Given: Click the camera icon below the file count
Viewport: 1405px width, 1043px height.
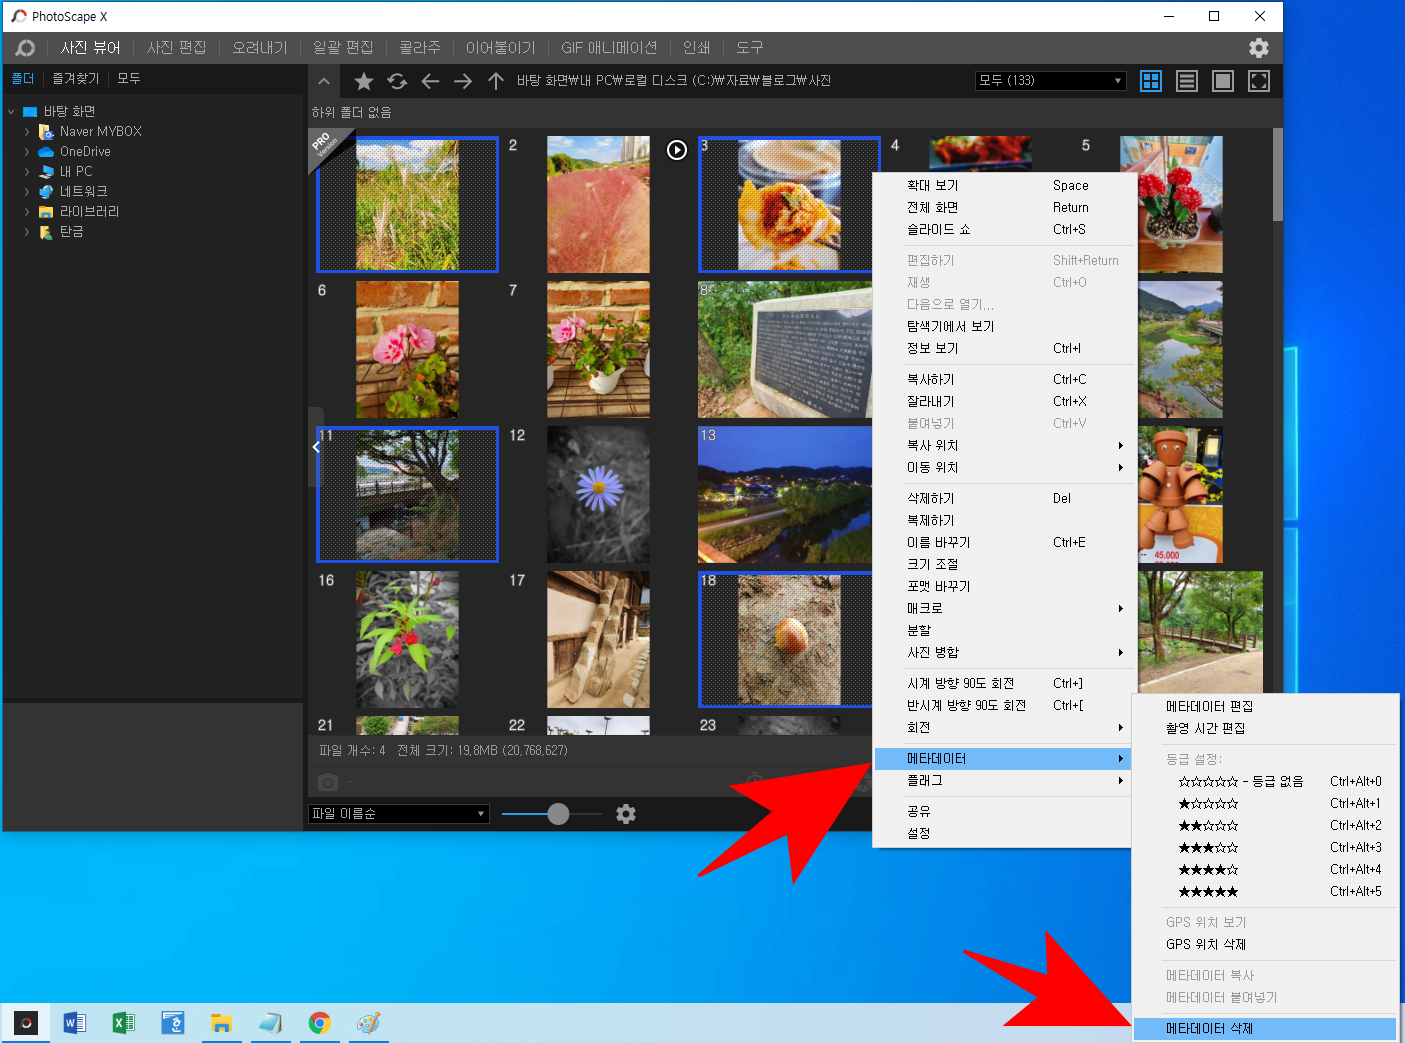Looking at the screenshot, I should [328, 782].
